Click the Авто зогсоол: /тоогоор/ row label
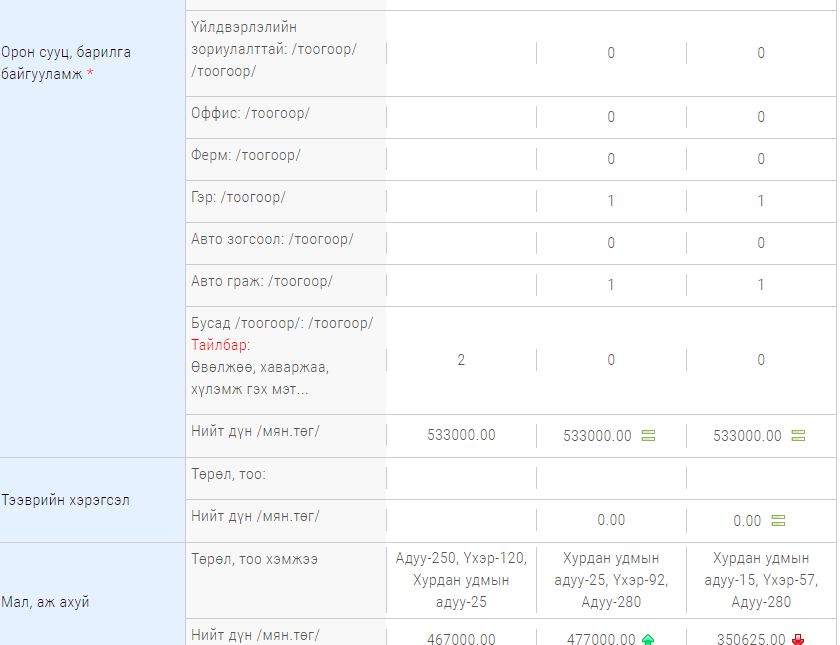This screenshot has width=840, height=645. [272, 239]
